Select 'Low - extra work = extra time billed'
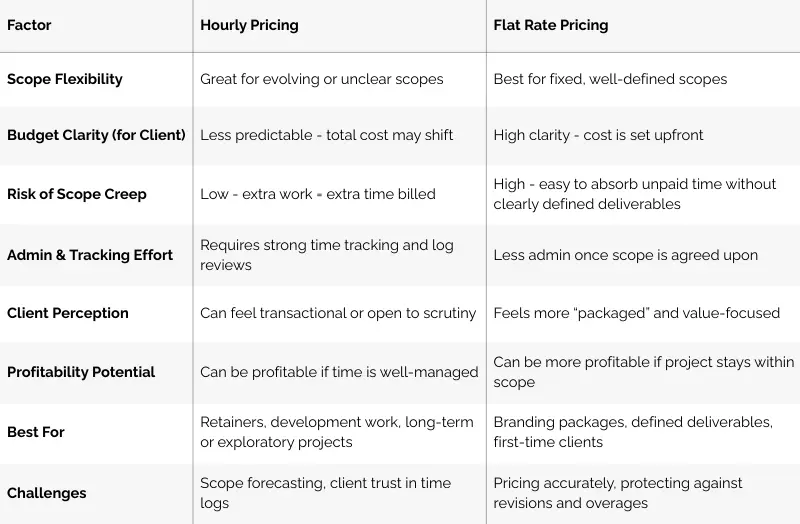Viewport: 800px width, 524px height. pos(318,194)
